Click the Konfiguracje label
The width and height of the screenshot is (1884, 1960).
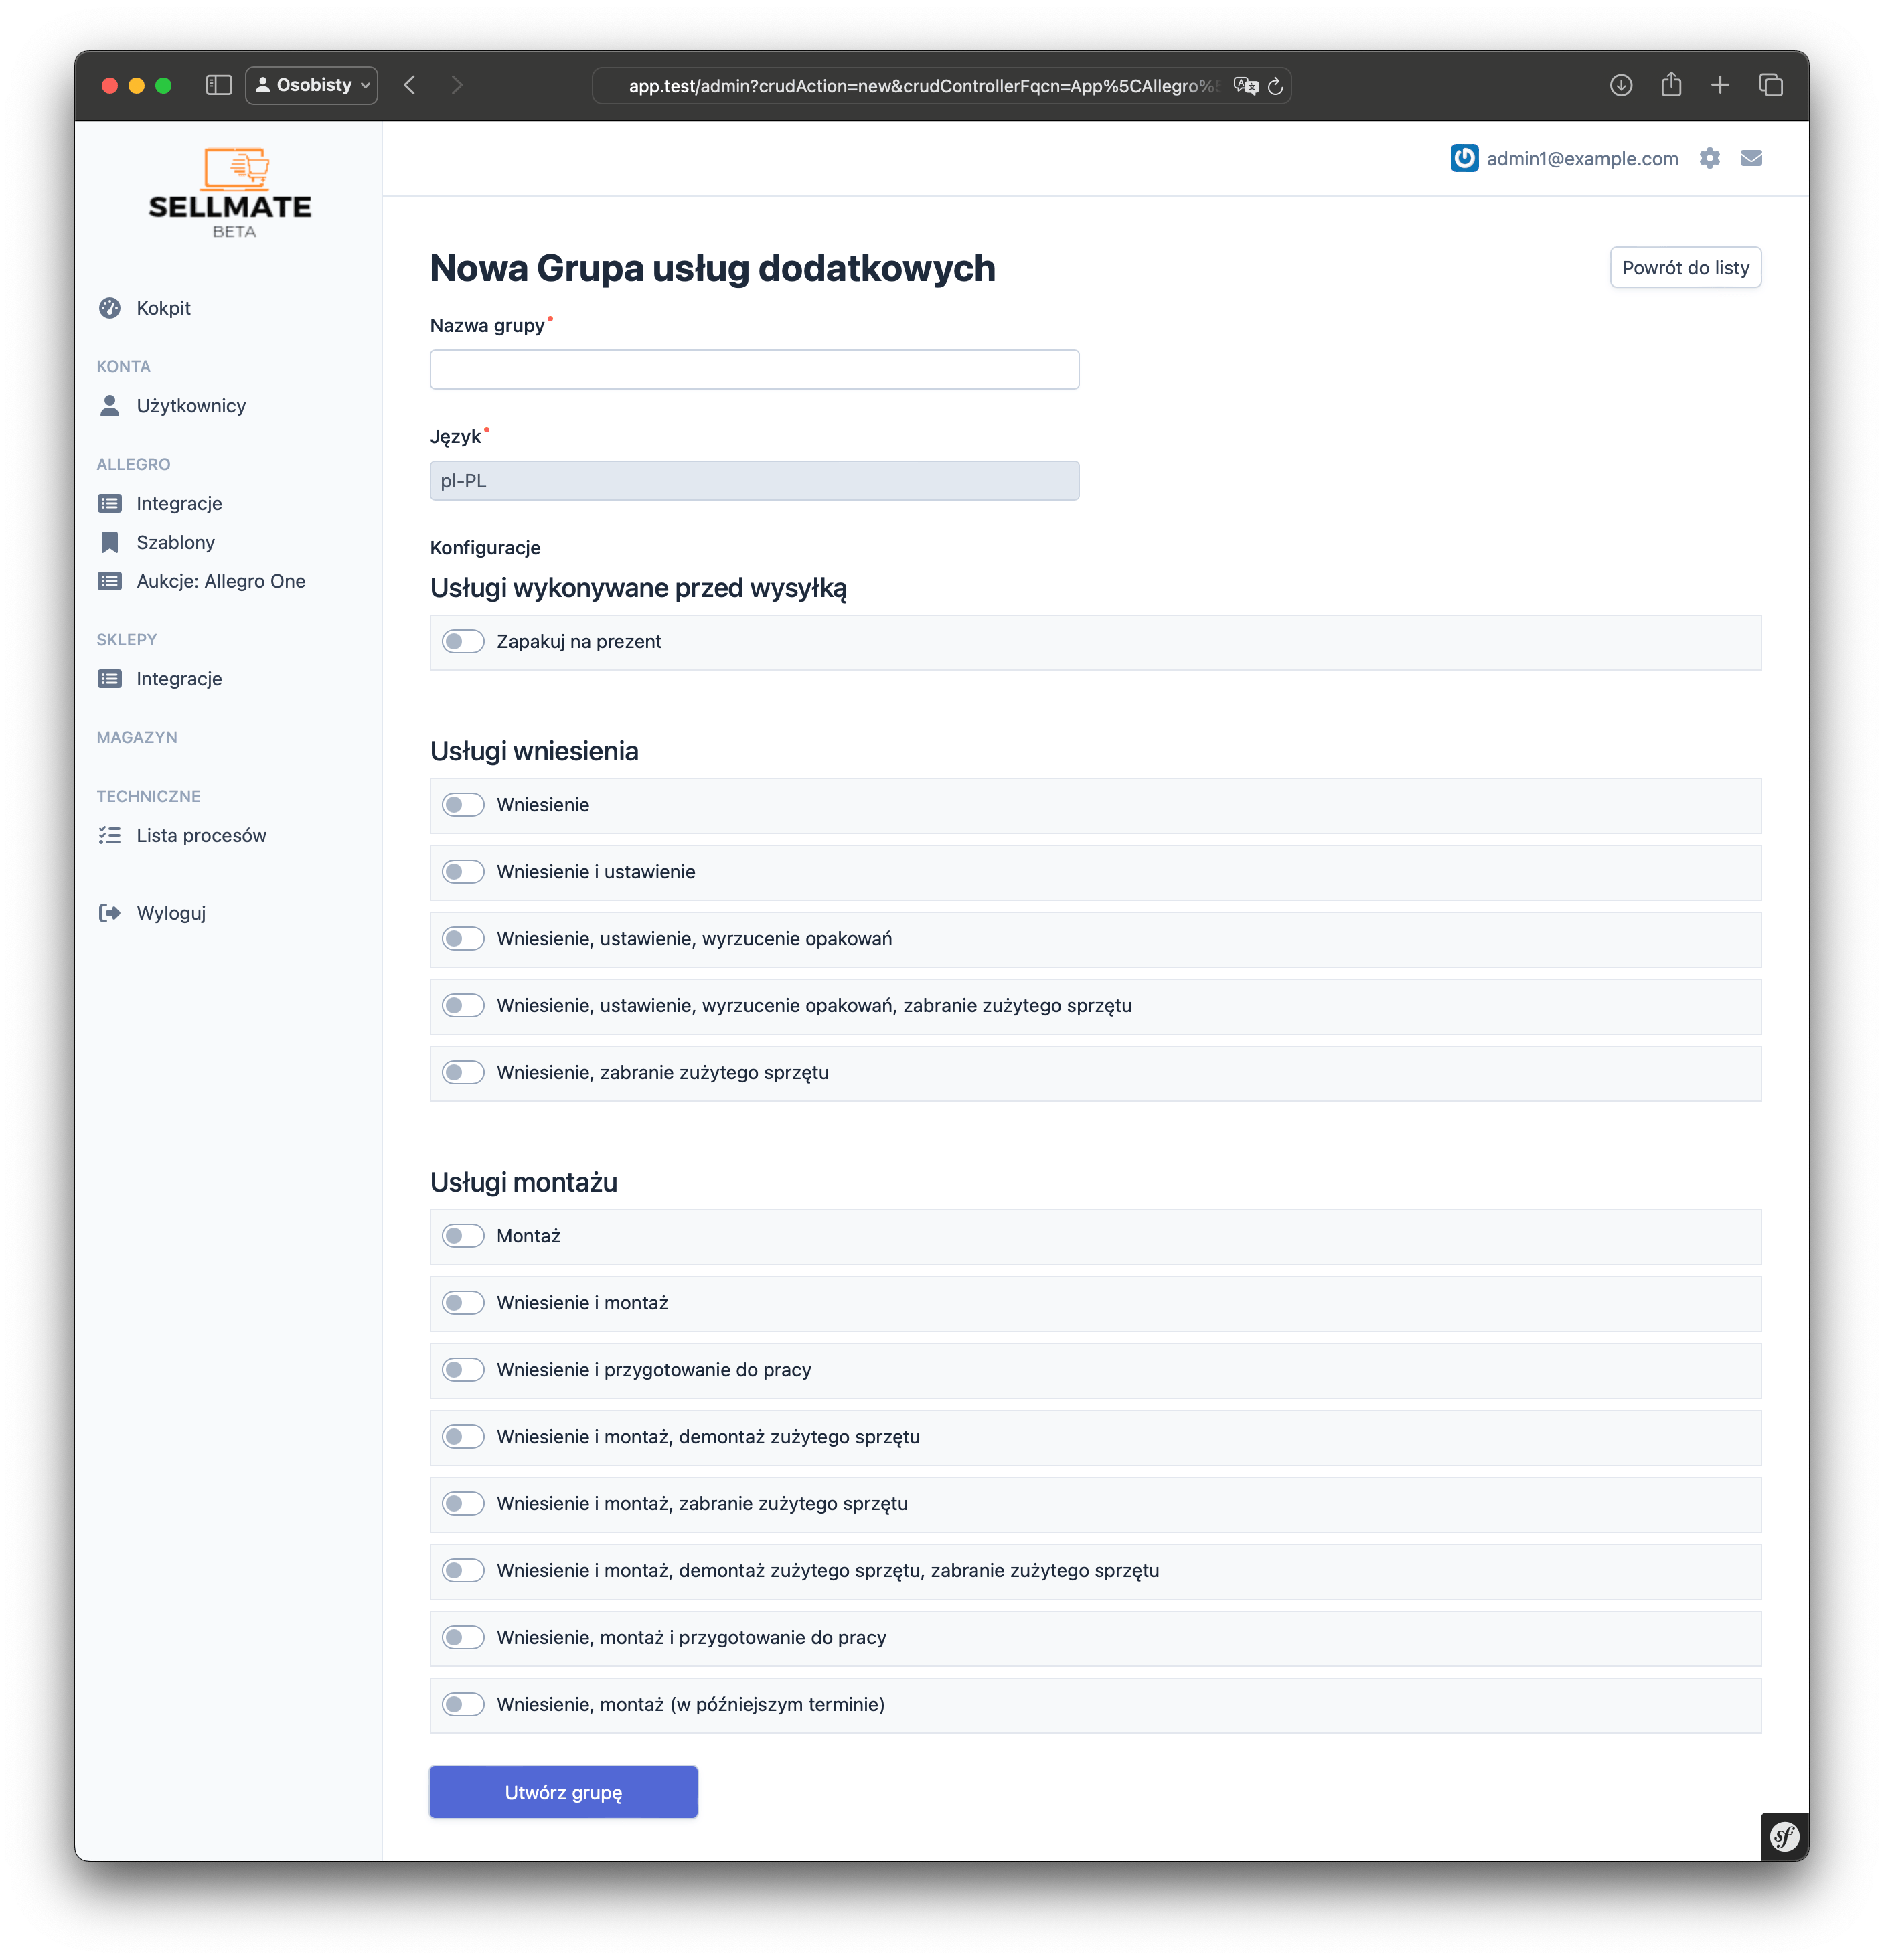485,548
